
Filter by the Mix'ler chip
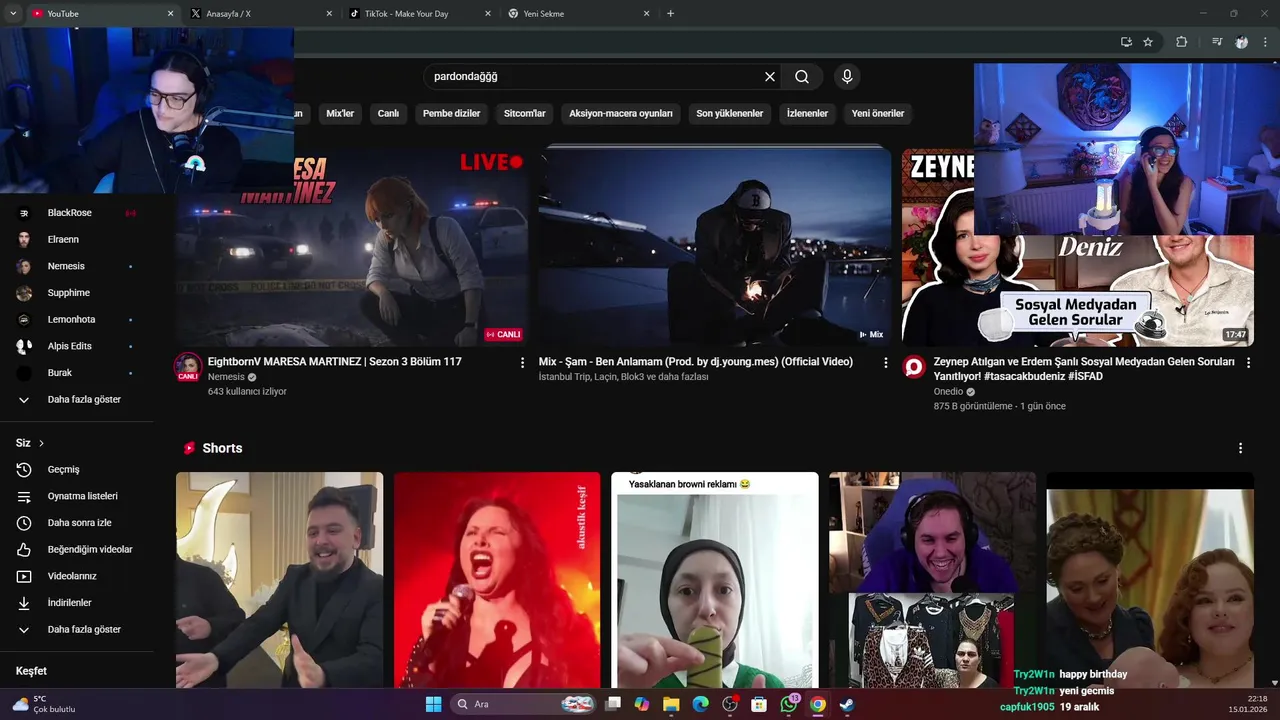pos(340,114)
